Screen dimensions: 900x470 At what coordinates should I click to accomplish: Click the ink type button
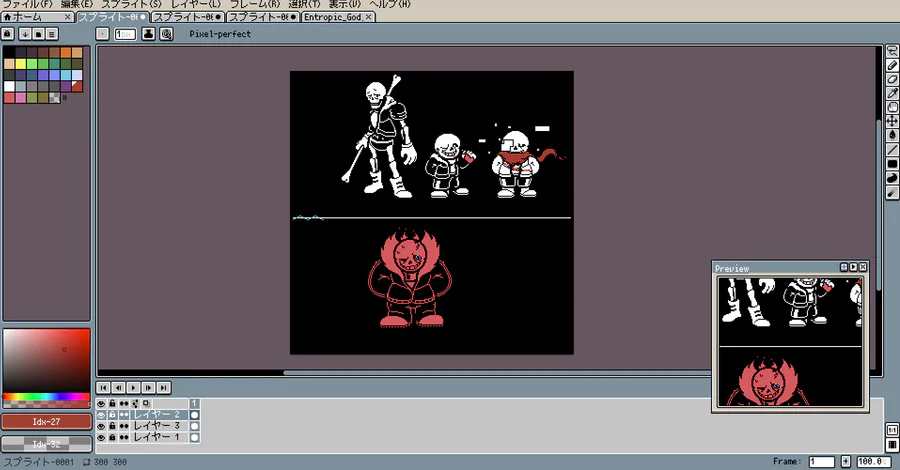(148, 34)
